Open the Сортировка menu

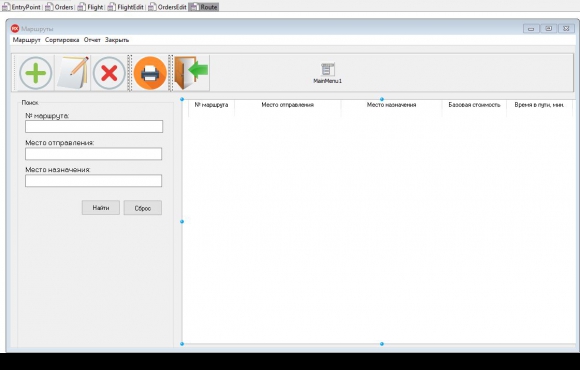pyautogui.click(x=62, y=40)
